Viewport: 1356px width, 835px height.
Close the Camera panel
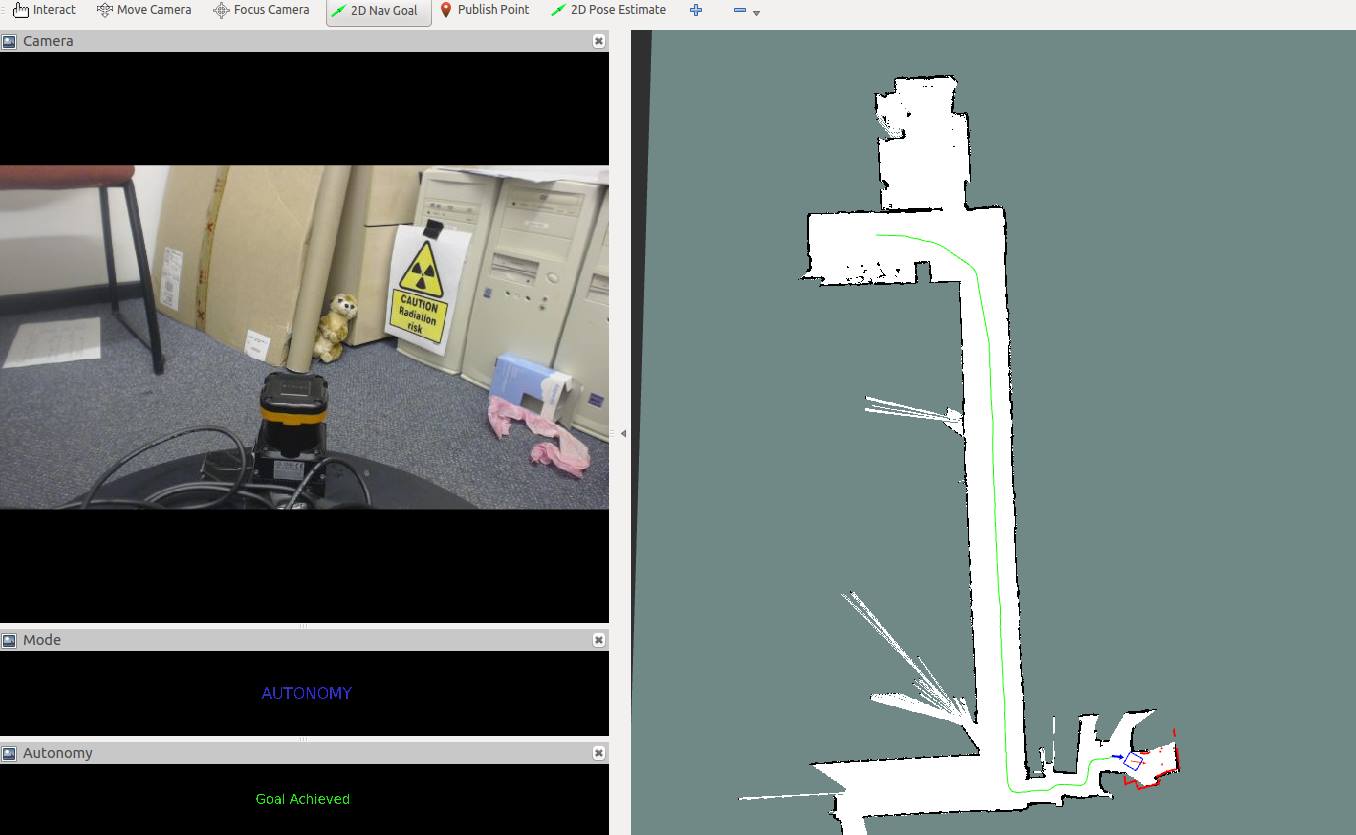tap(598, 41)
